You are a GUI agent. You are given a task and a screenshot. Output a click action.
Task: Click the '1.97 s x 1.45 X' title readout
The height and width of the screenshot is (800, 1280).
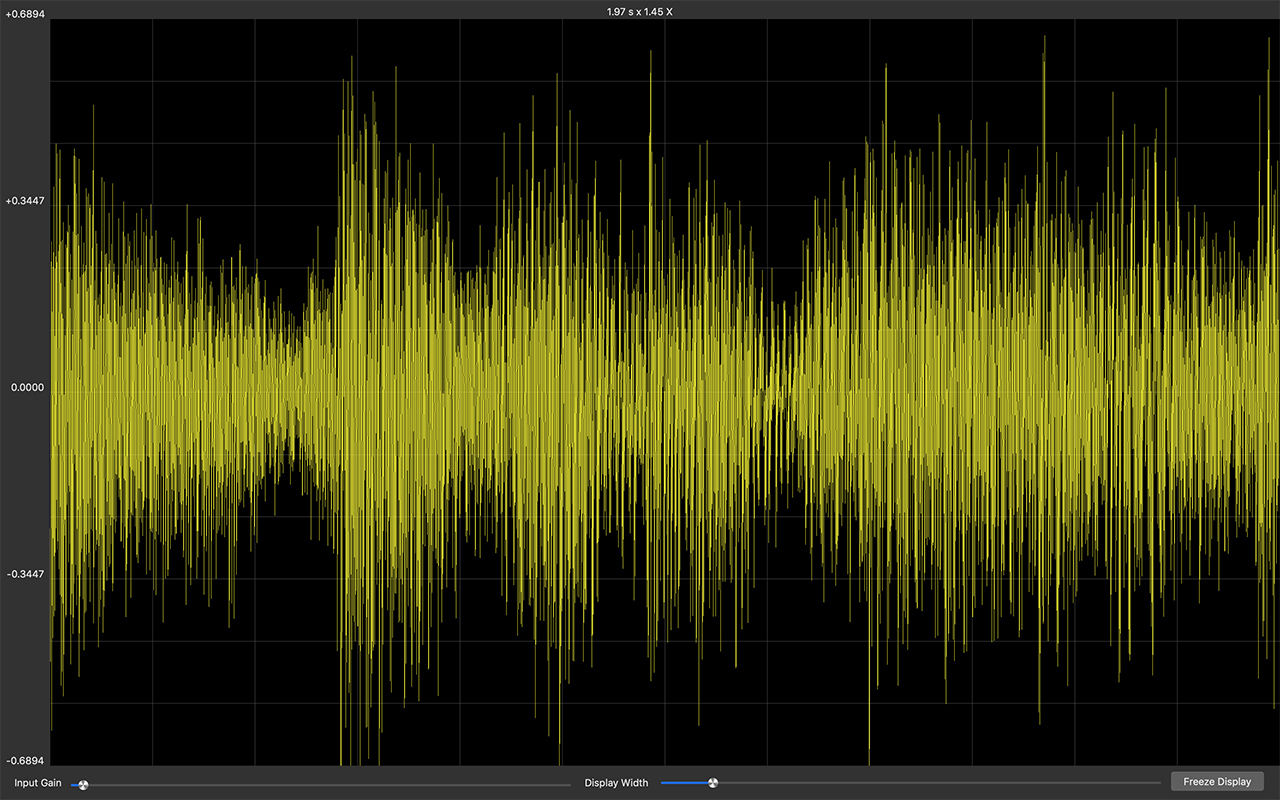(x=640, y=11)
